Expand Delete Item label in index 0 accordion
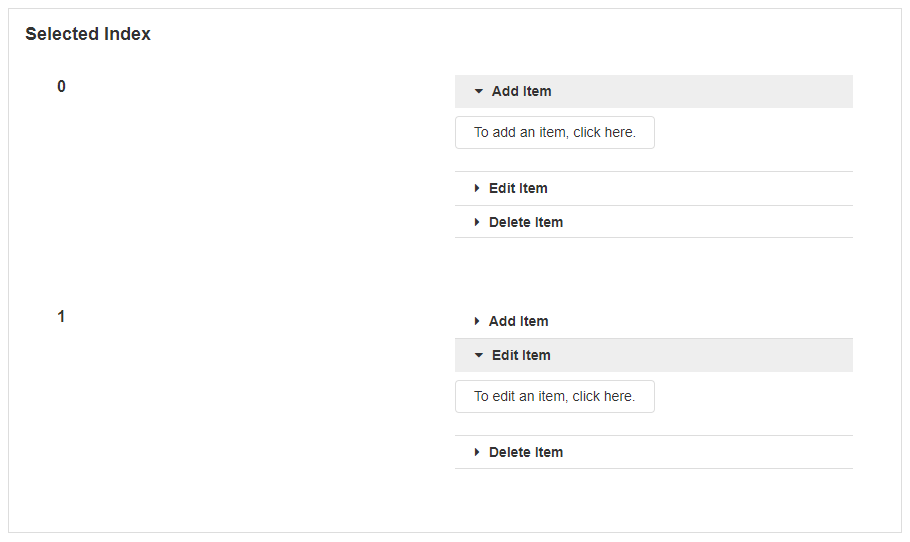 (526, 222)
